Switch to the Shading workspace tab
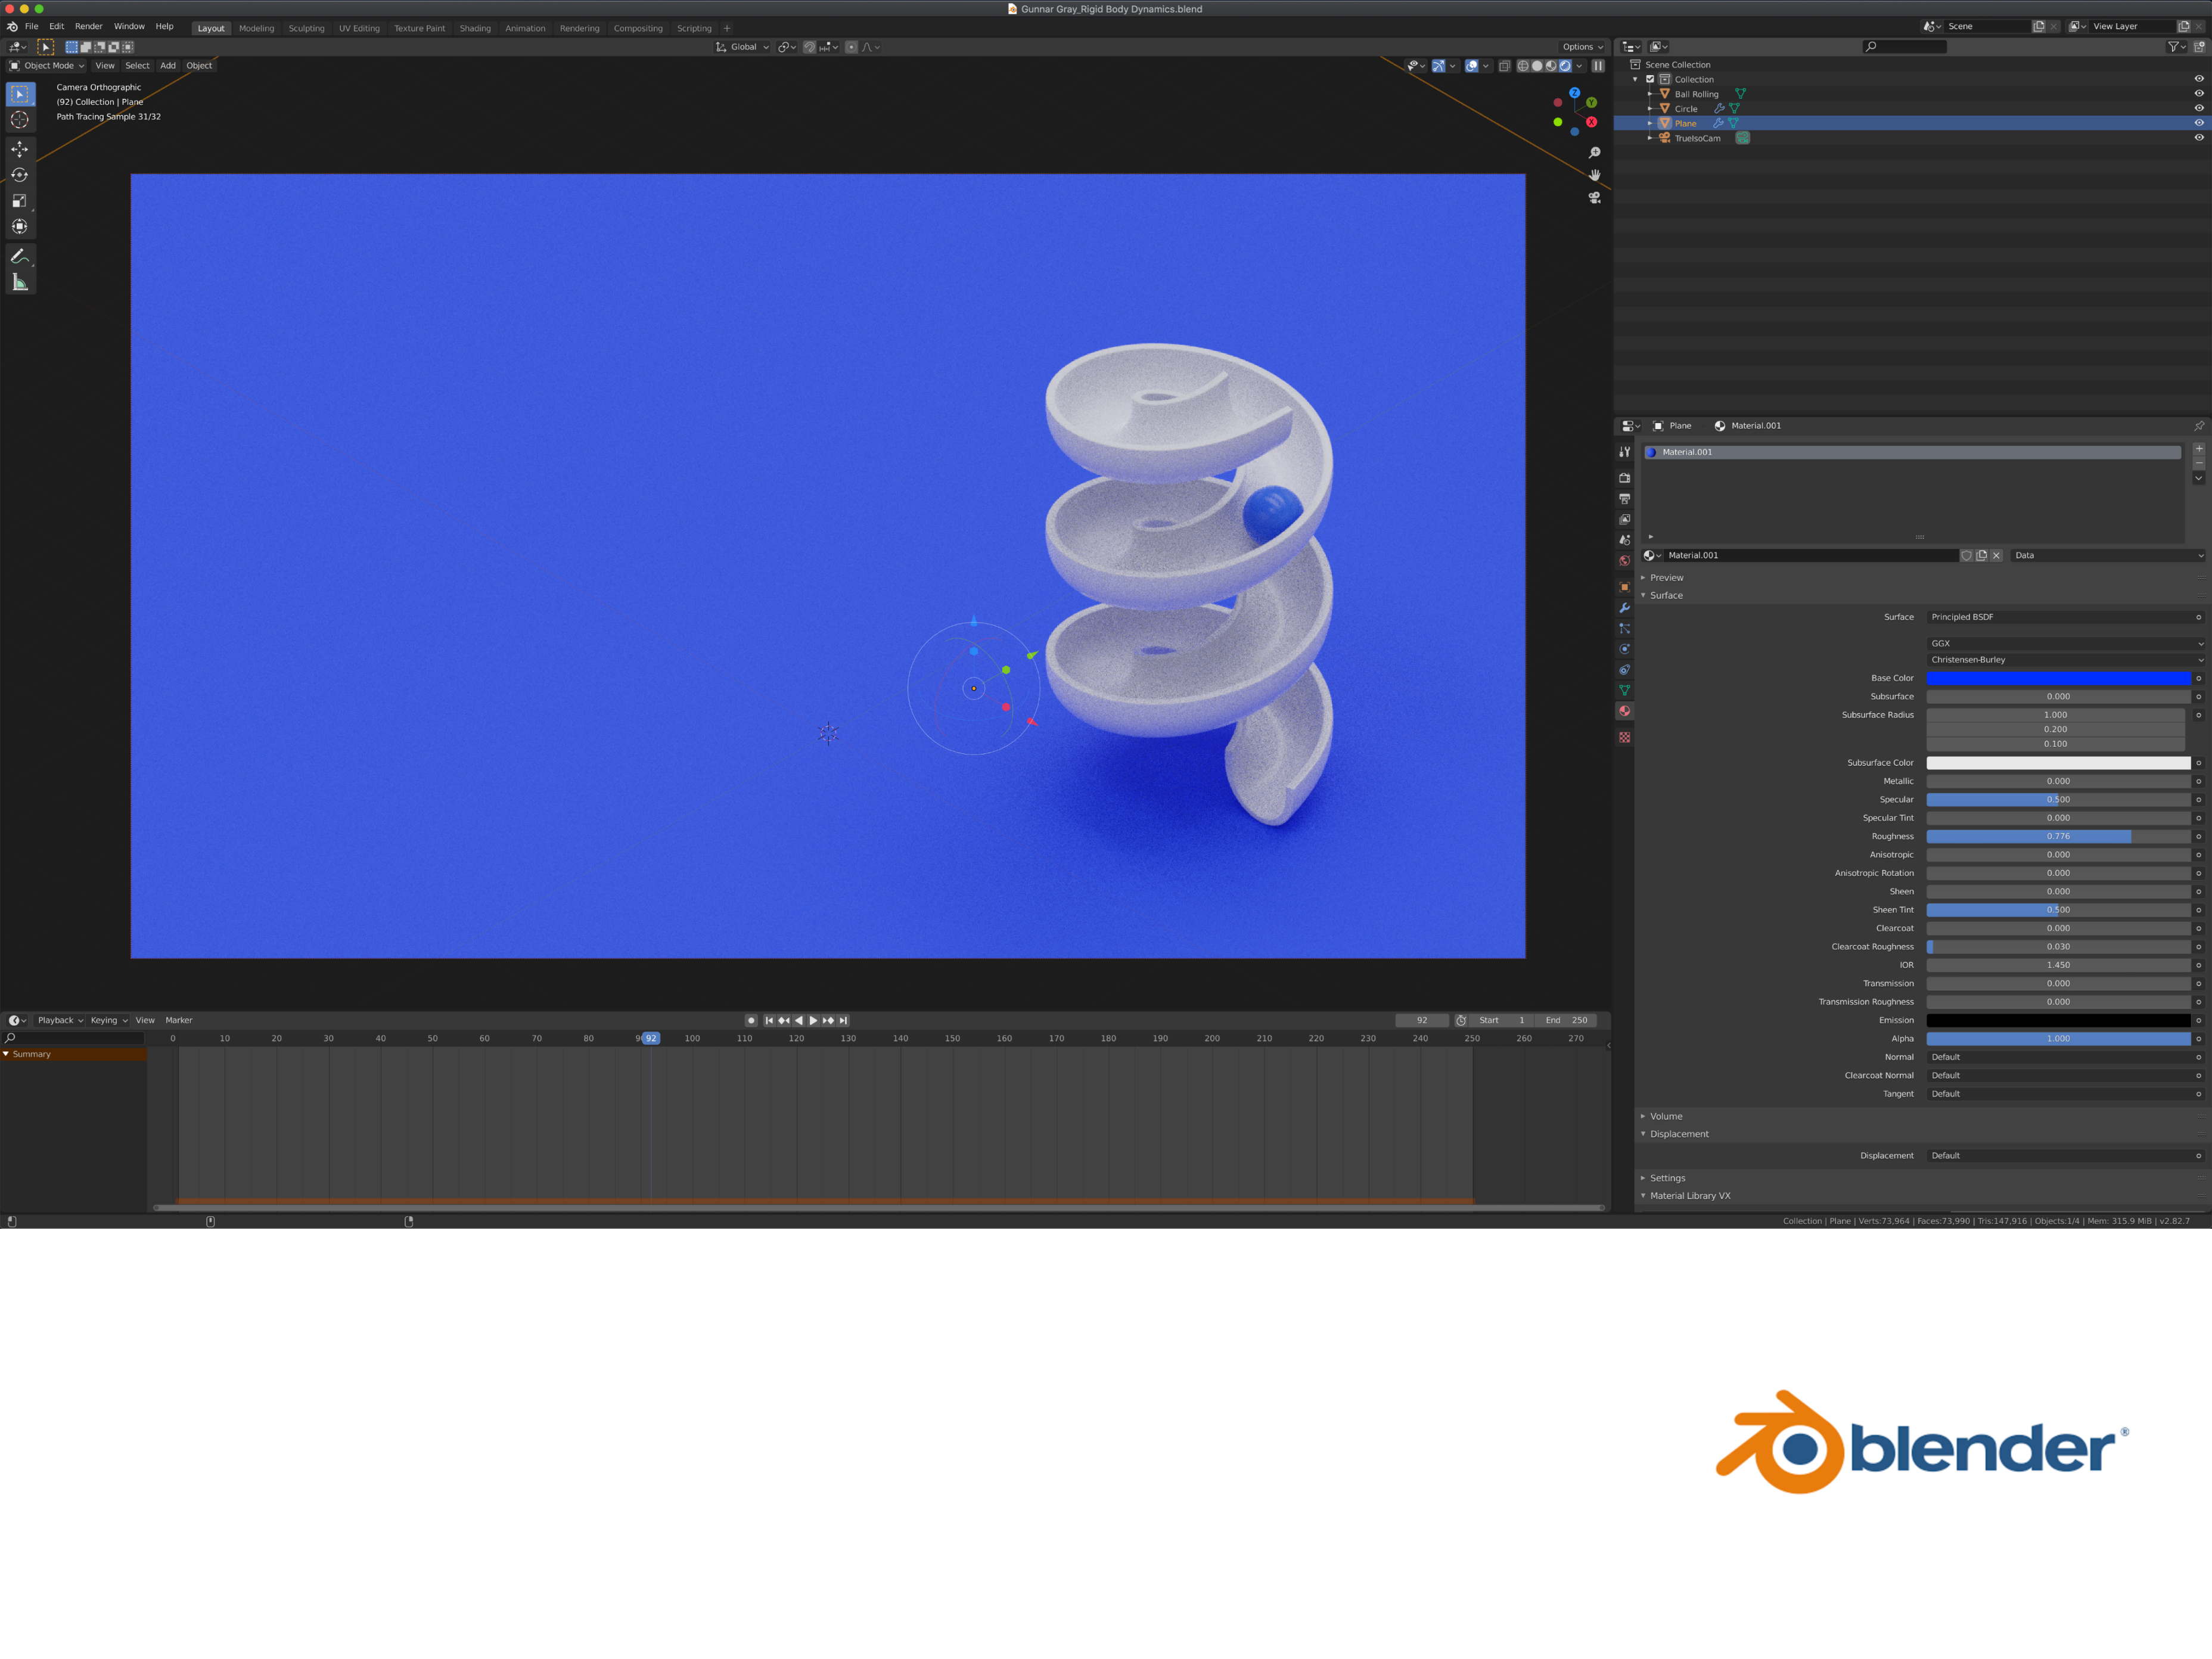This screenshot has width=2212, height=1659. pyautogui.click(x=475, y=28)
